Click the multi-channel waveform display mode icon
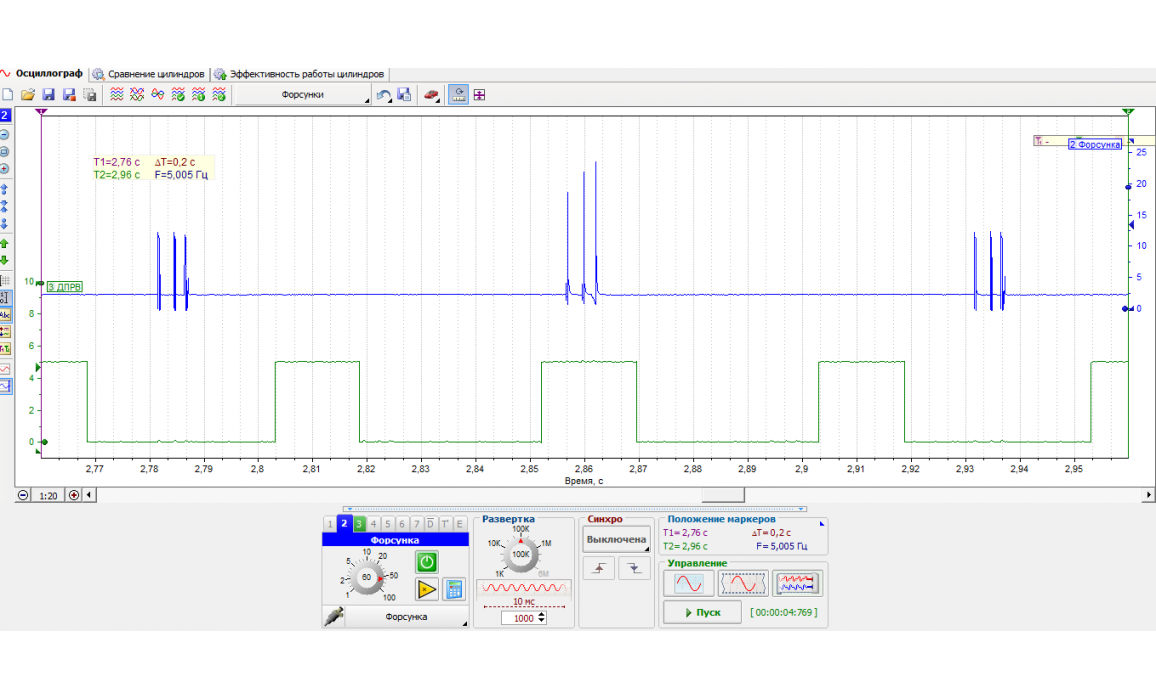The width and height of the screenshot is (1156, 700). pos(797,583)
